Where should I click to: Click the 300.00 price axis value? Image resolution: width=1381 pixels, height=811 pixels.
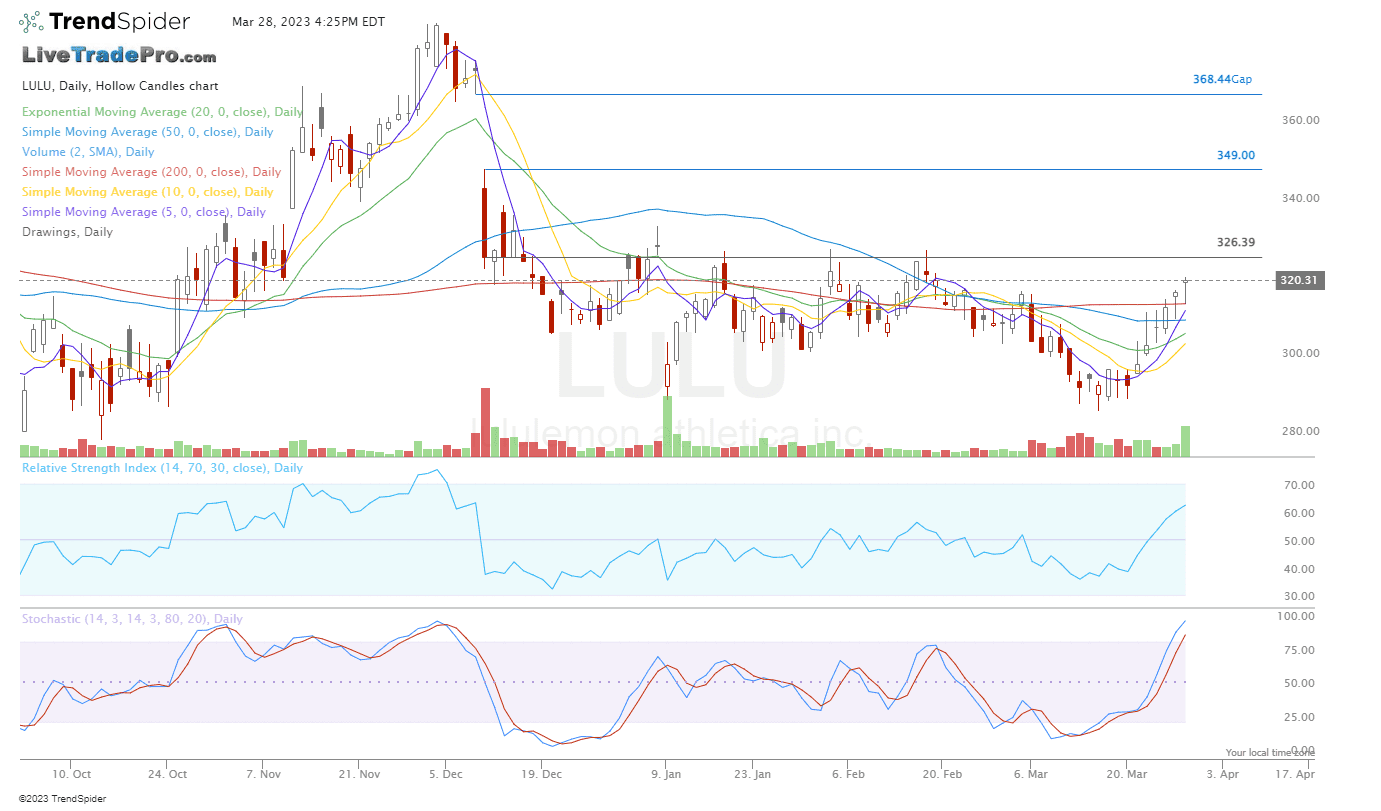point(1300,353)
